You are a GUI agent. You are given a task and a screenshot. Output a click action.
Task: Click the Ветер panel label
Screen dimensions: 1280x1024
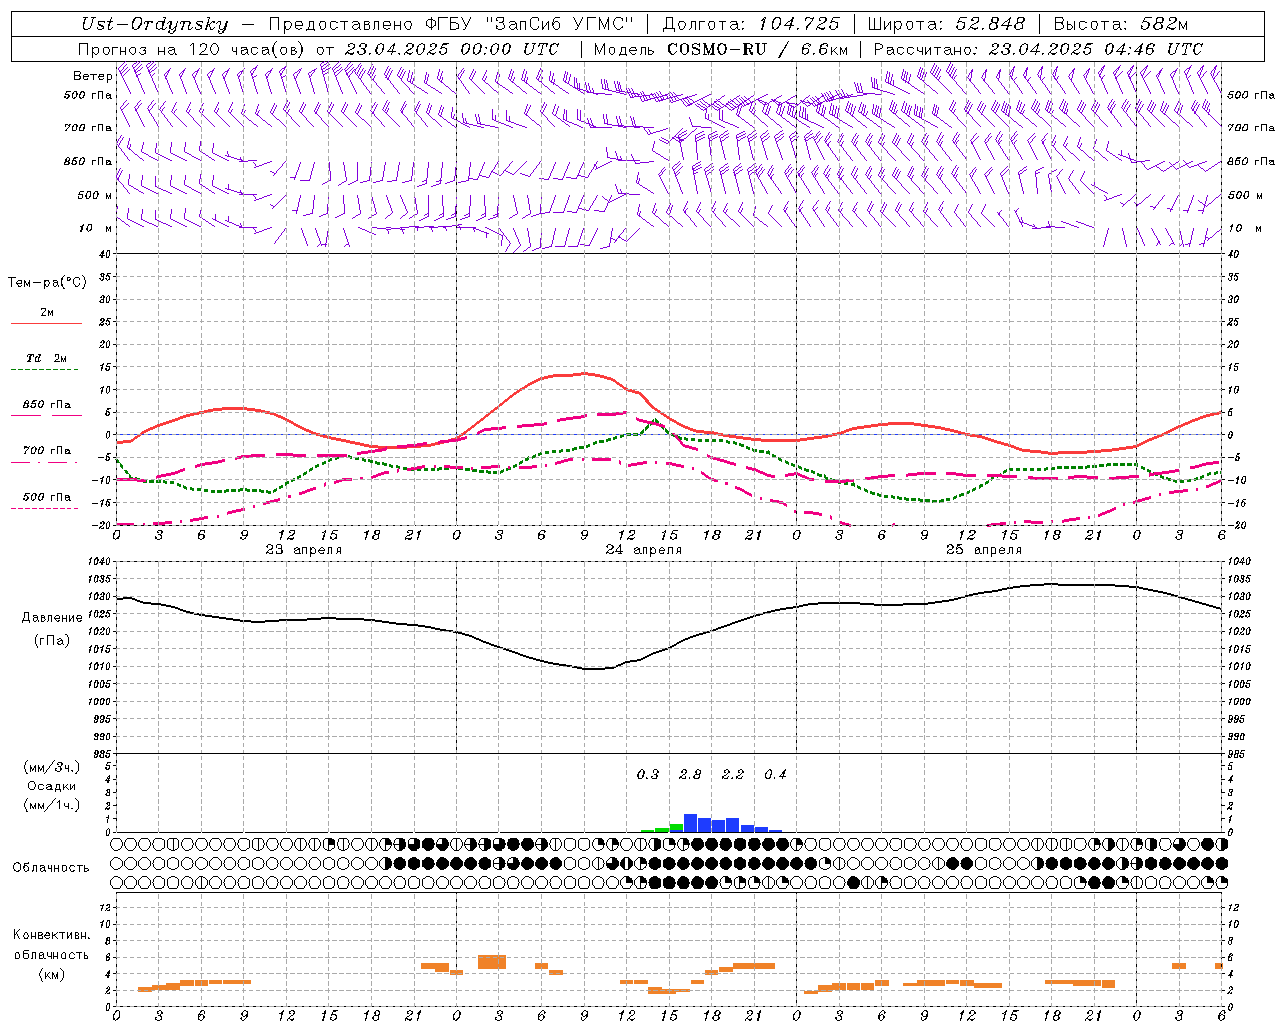[93, 76]
